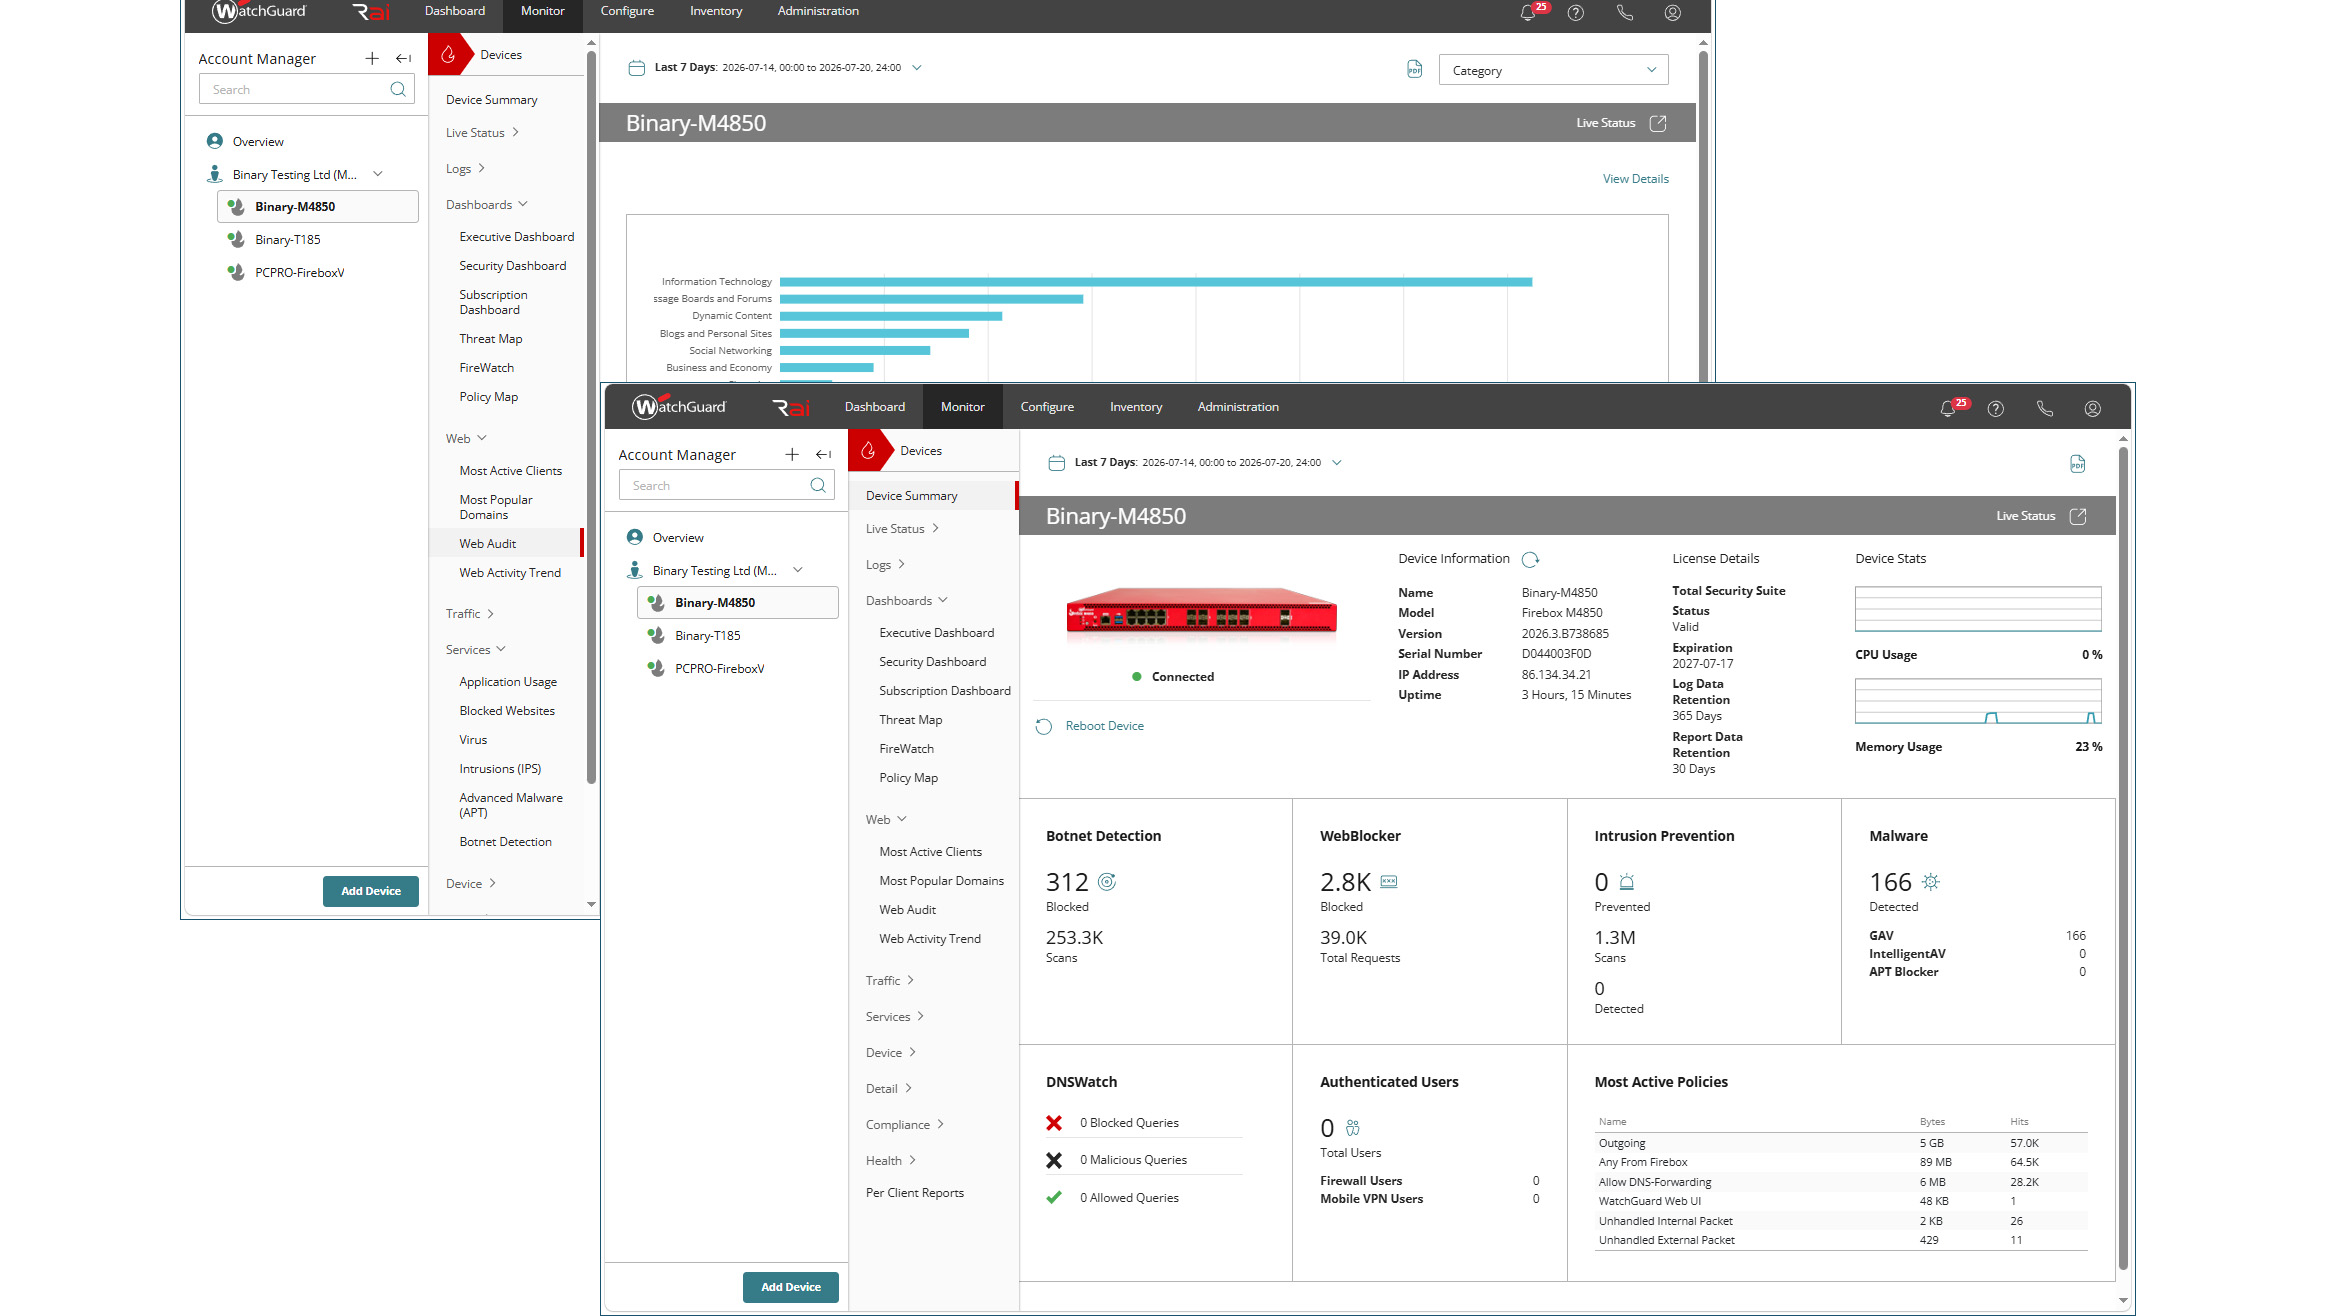Focus Search field in front window

tap(726, 485)
